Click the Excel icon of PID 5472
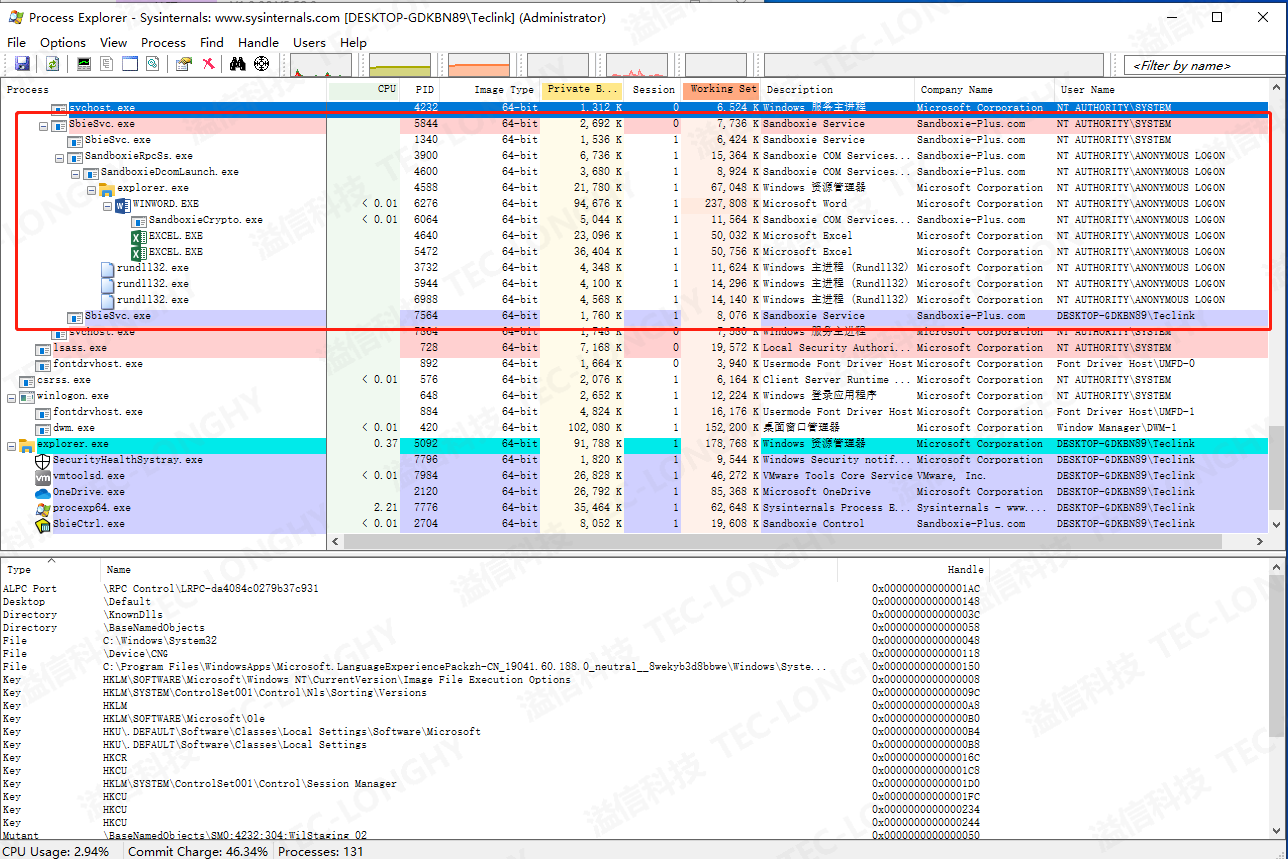The height and width of the screenshot is (859, 1288). 139,252
